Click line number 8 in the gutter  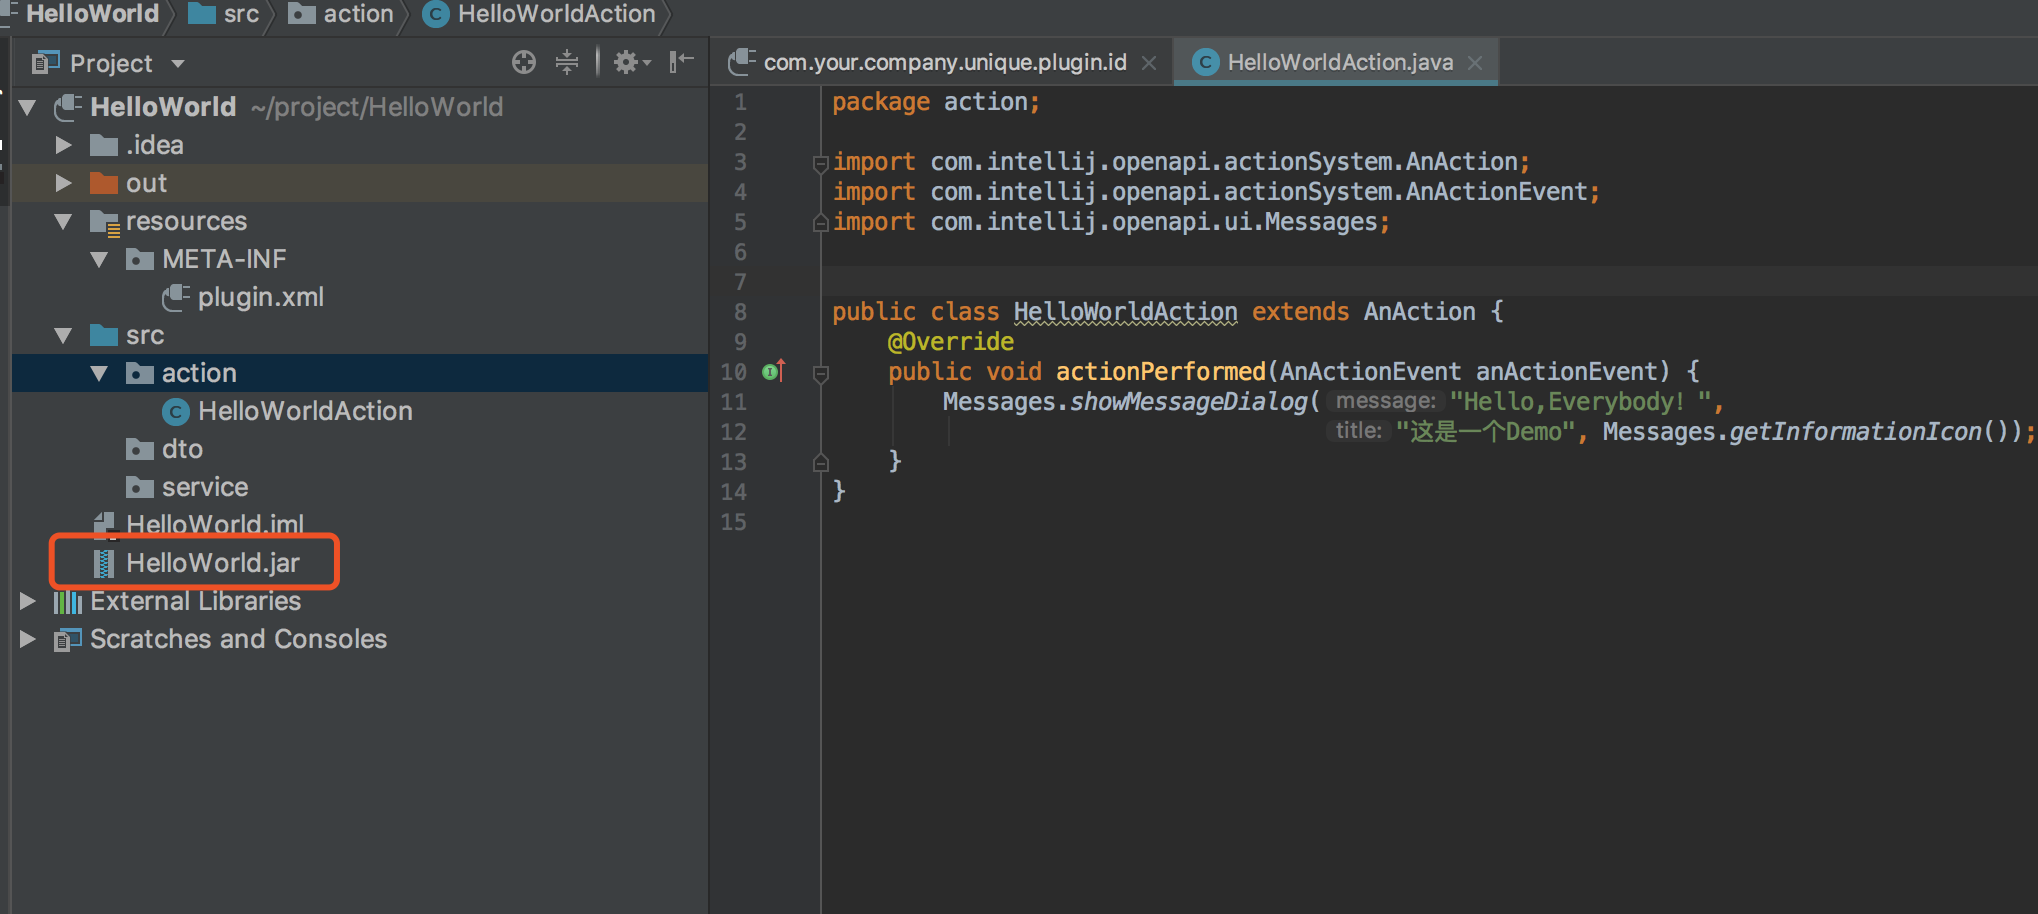pos(740,312)
